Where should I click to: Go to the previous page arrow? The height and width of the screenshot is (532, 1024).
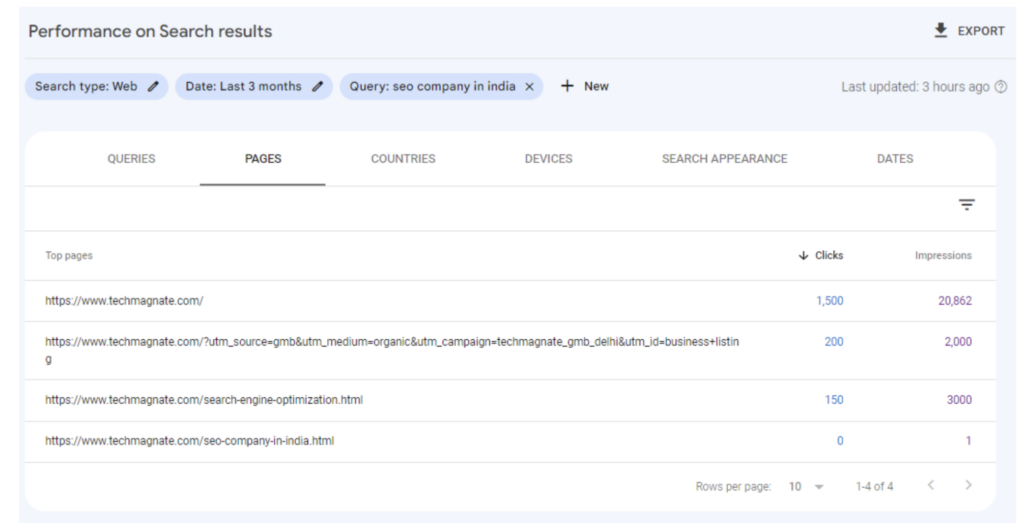931,485
